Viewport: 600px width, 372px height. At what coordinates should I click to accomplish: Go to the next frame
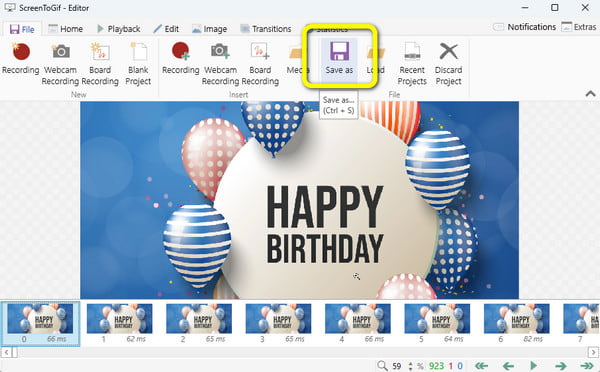(x=560, y=366)
